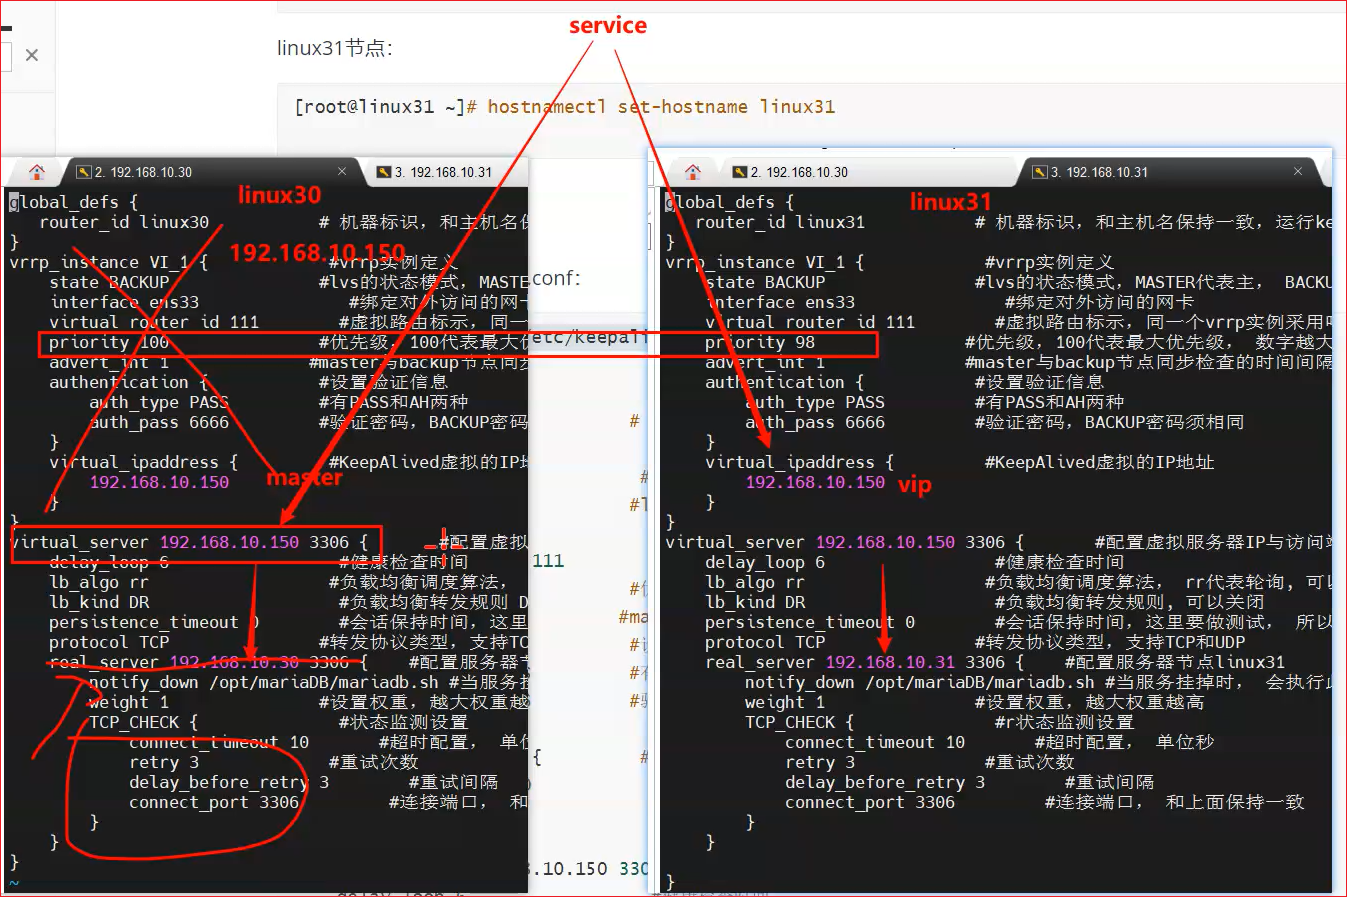Click the 'hostnamectl set-hostname linux31' command line
This screenshot has height=897, width=1347.
[661, 107]
